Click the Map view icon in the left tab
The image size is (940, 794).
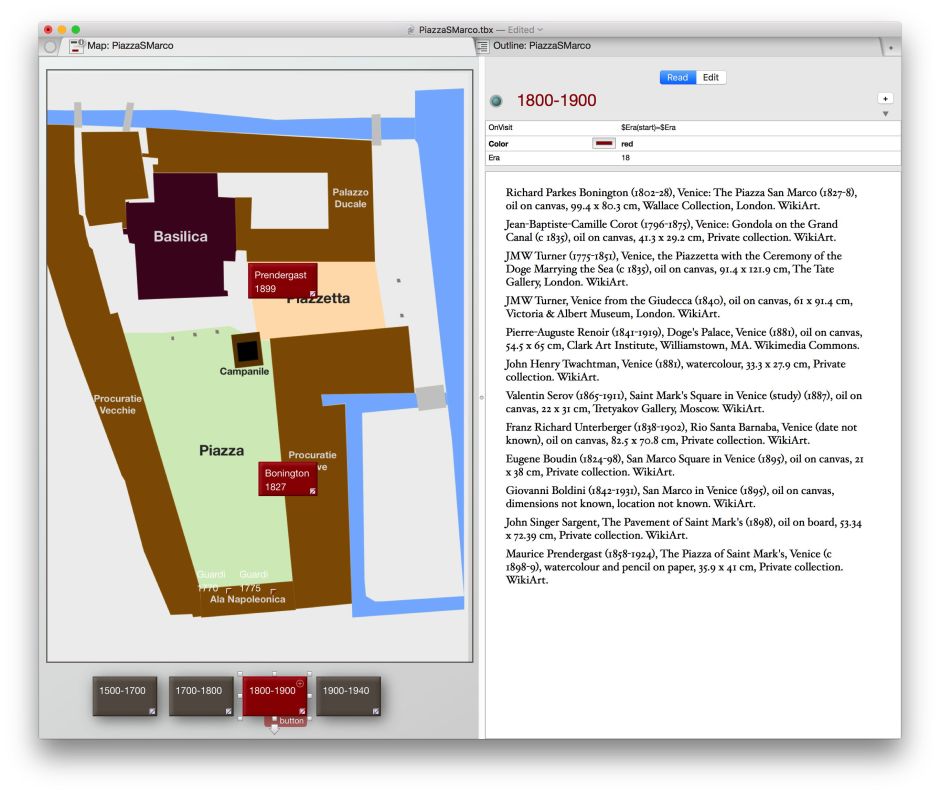76,45
